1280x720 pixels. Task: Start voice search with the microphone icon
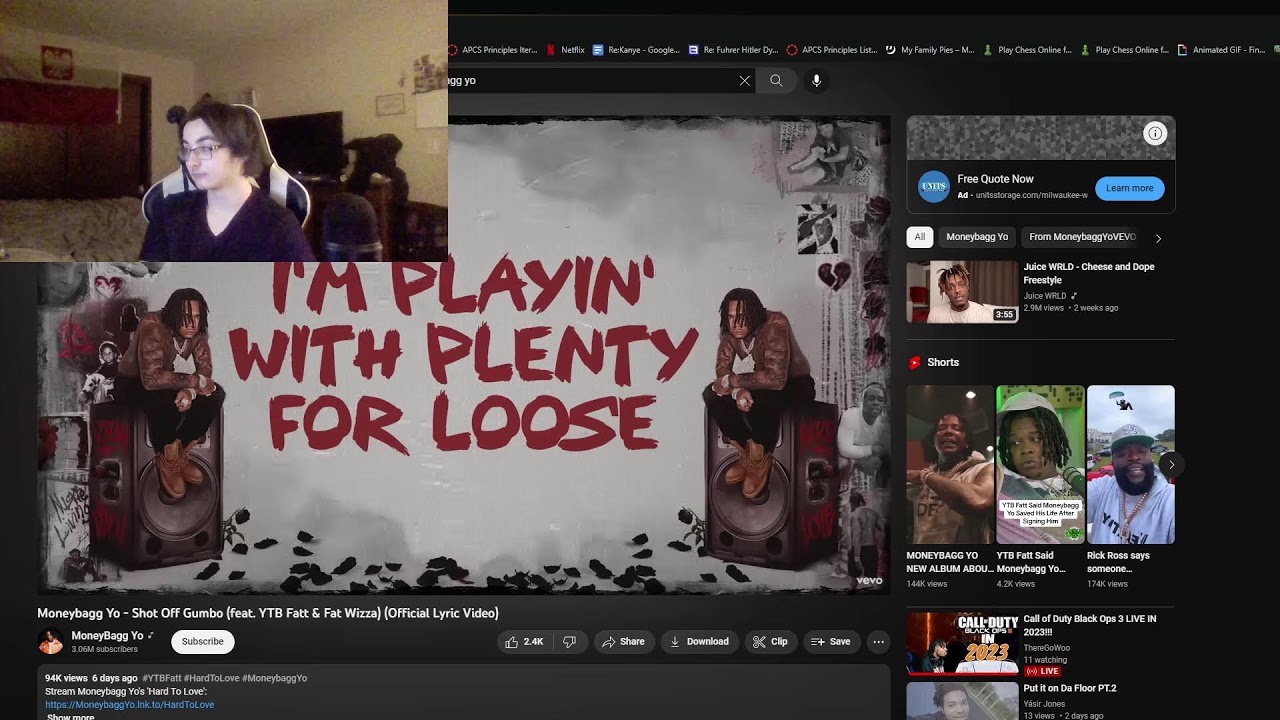pos(816,81)
